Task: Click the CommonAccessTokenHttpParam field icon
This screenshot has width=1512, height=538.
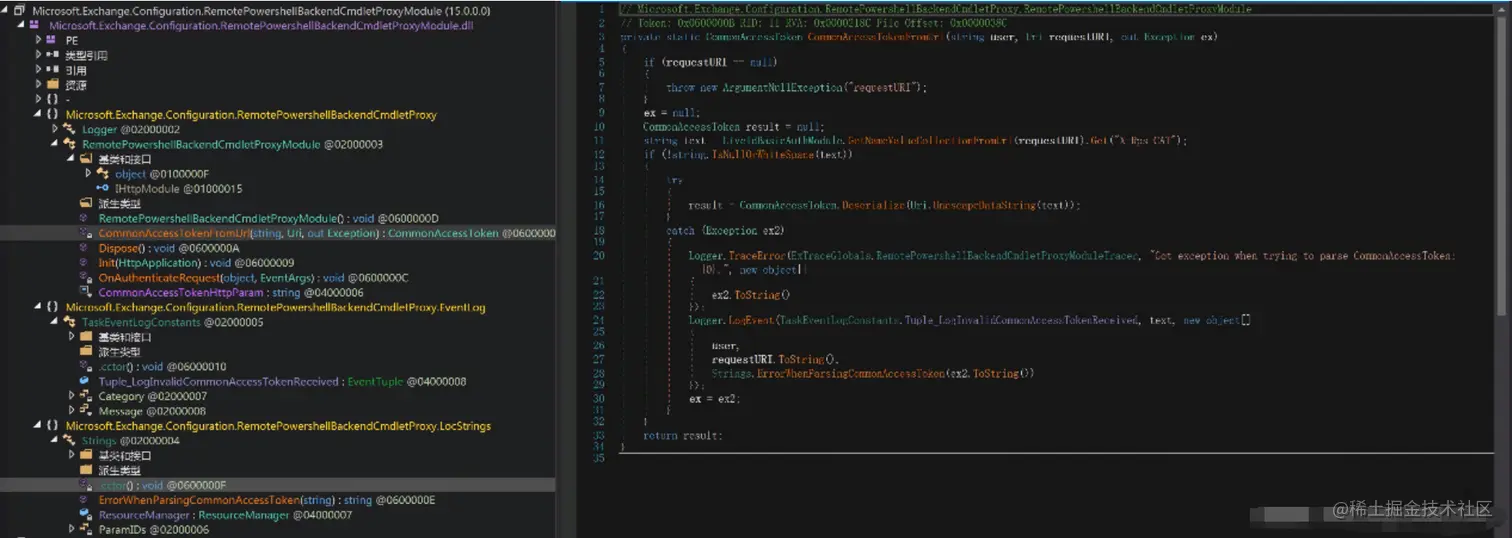Action: tap(87, 292)
